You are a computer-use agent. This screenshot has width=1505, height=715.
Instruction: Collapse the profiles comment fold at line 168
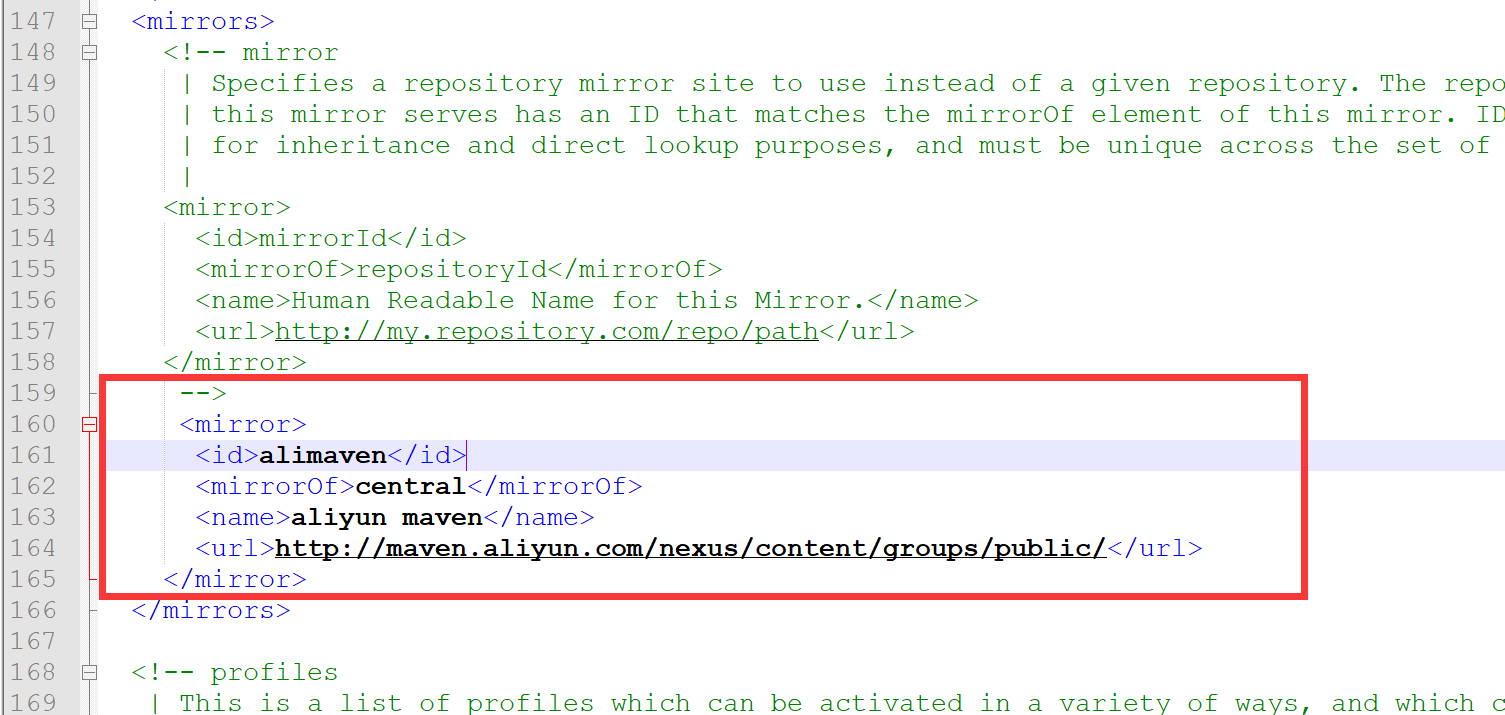coord(89,672)
